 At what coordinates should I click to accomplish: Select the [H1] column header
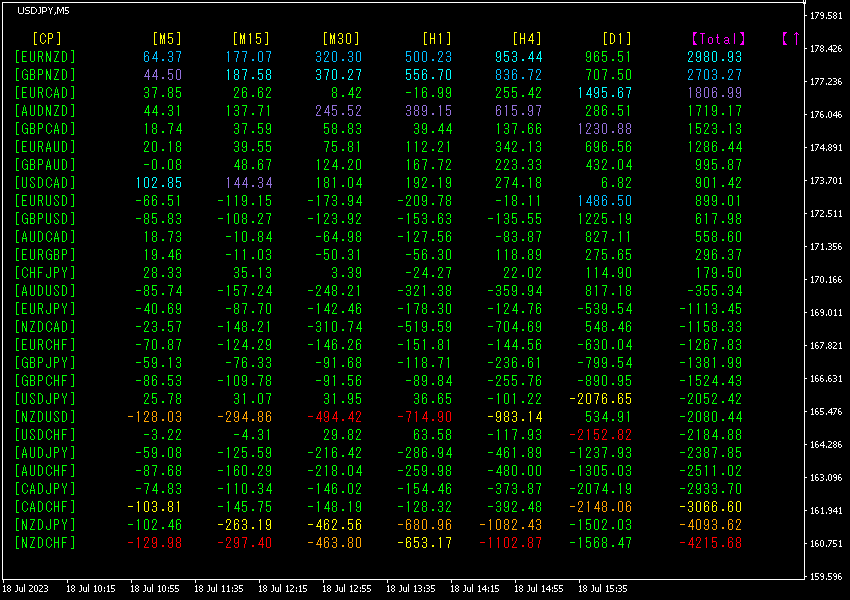point(437,38)
